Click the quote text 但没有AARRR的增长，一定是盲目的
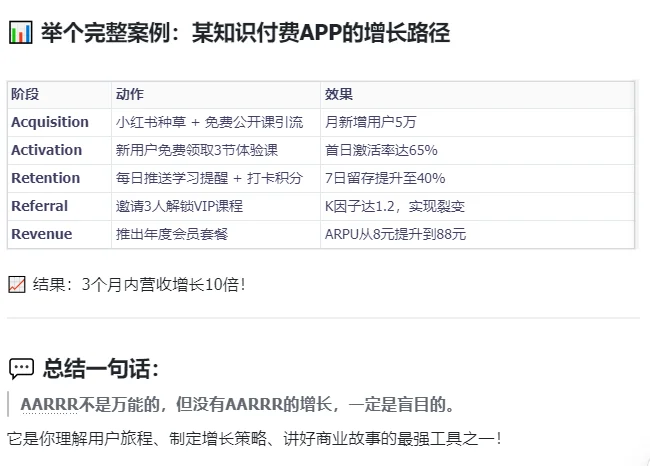 [x=315, y=404]
